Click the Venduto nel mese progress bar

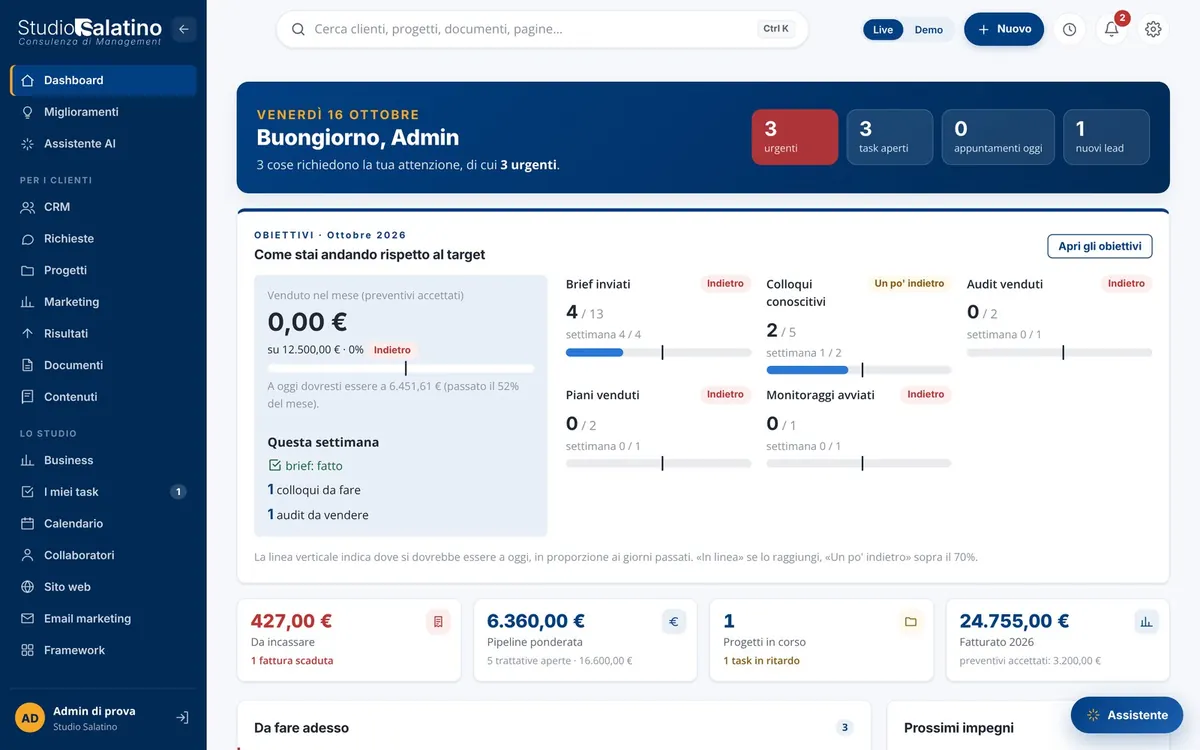(401, 368)
